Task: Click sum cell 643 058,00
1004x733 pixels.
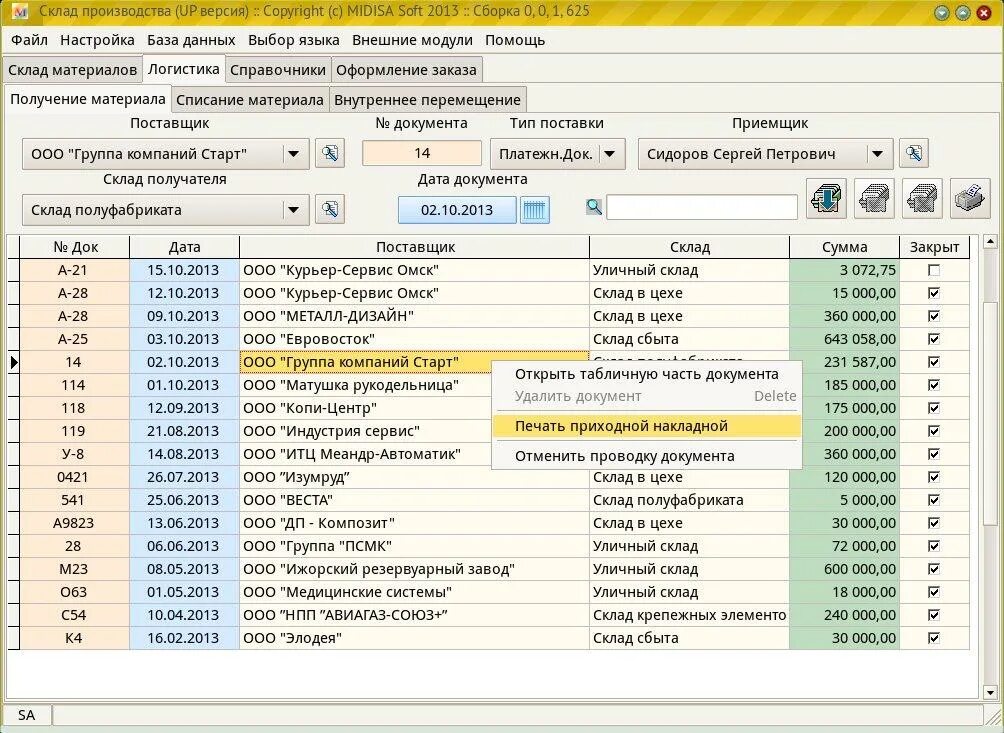Action: tap(845, 339)
